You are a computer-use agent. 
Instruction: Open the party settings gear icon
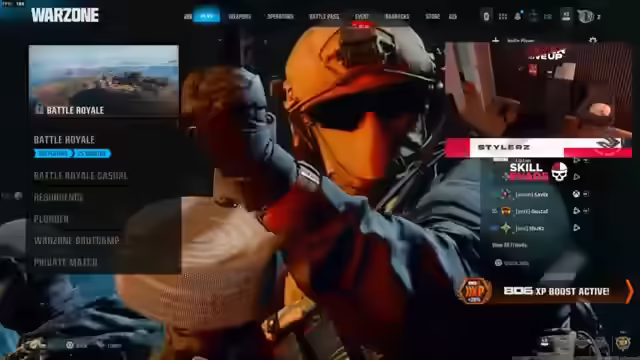593,40
